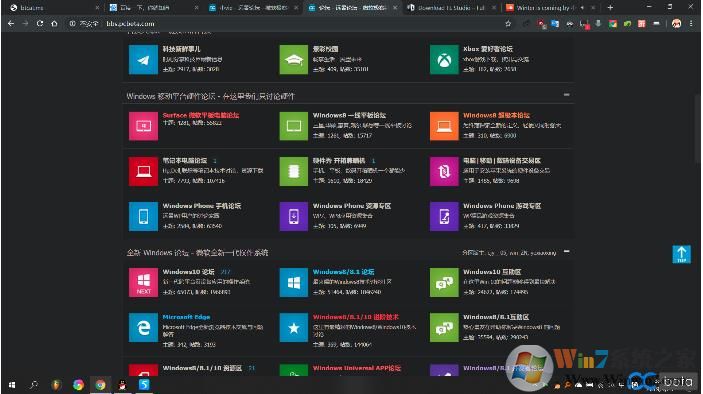Open the pink Surface forum tile

(x=143, y=126)
